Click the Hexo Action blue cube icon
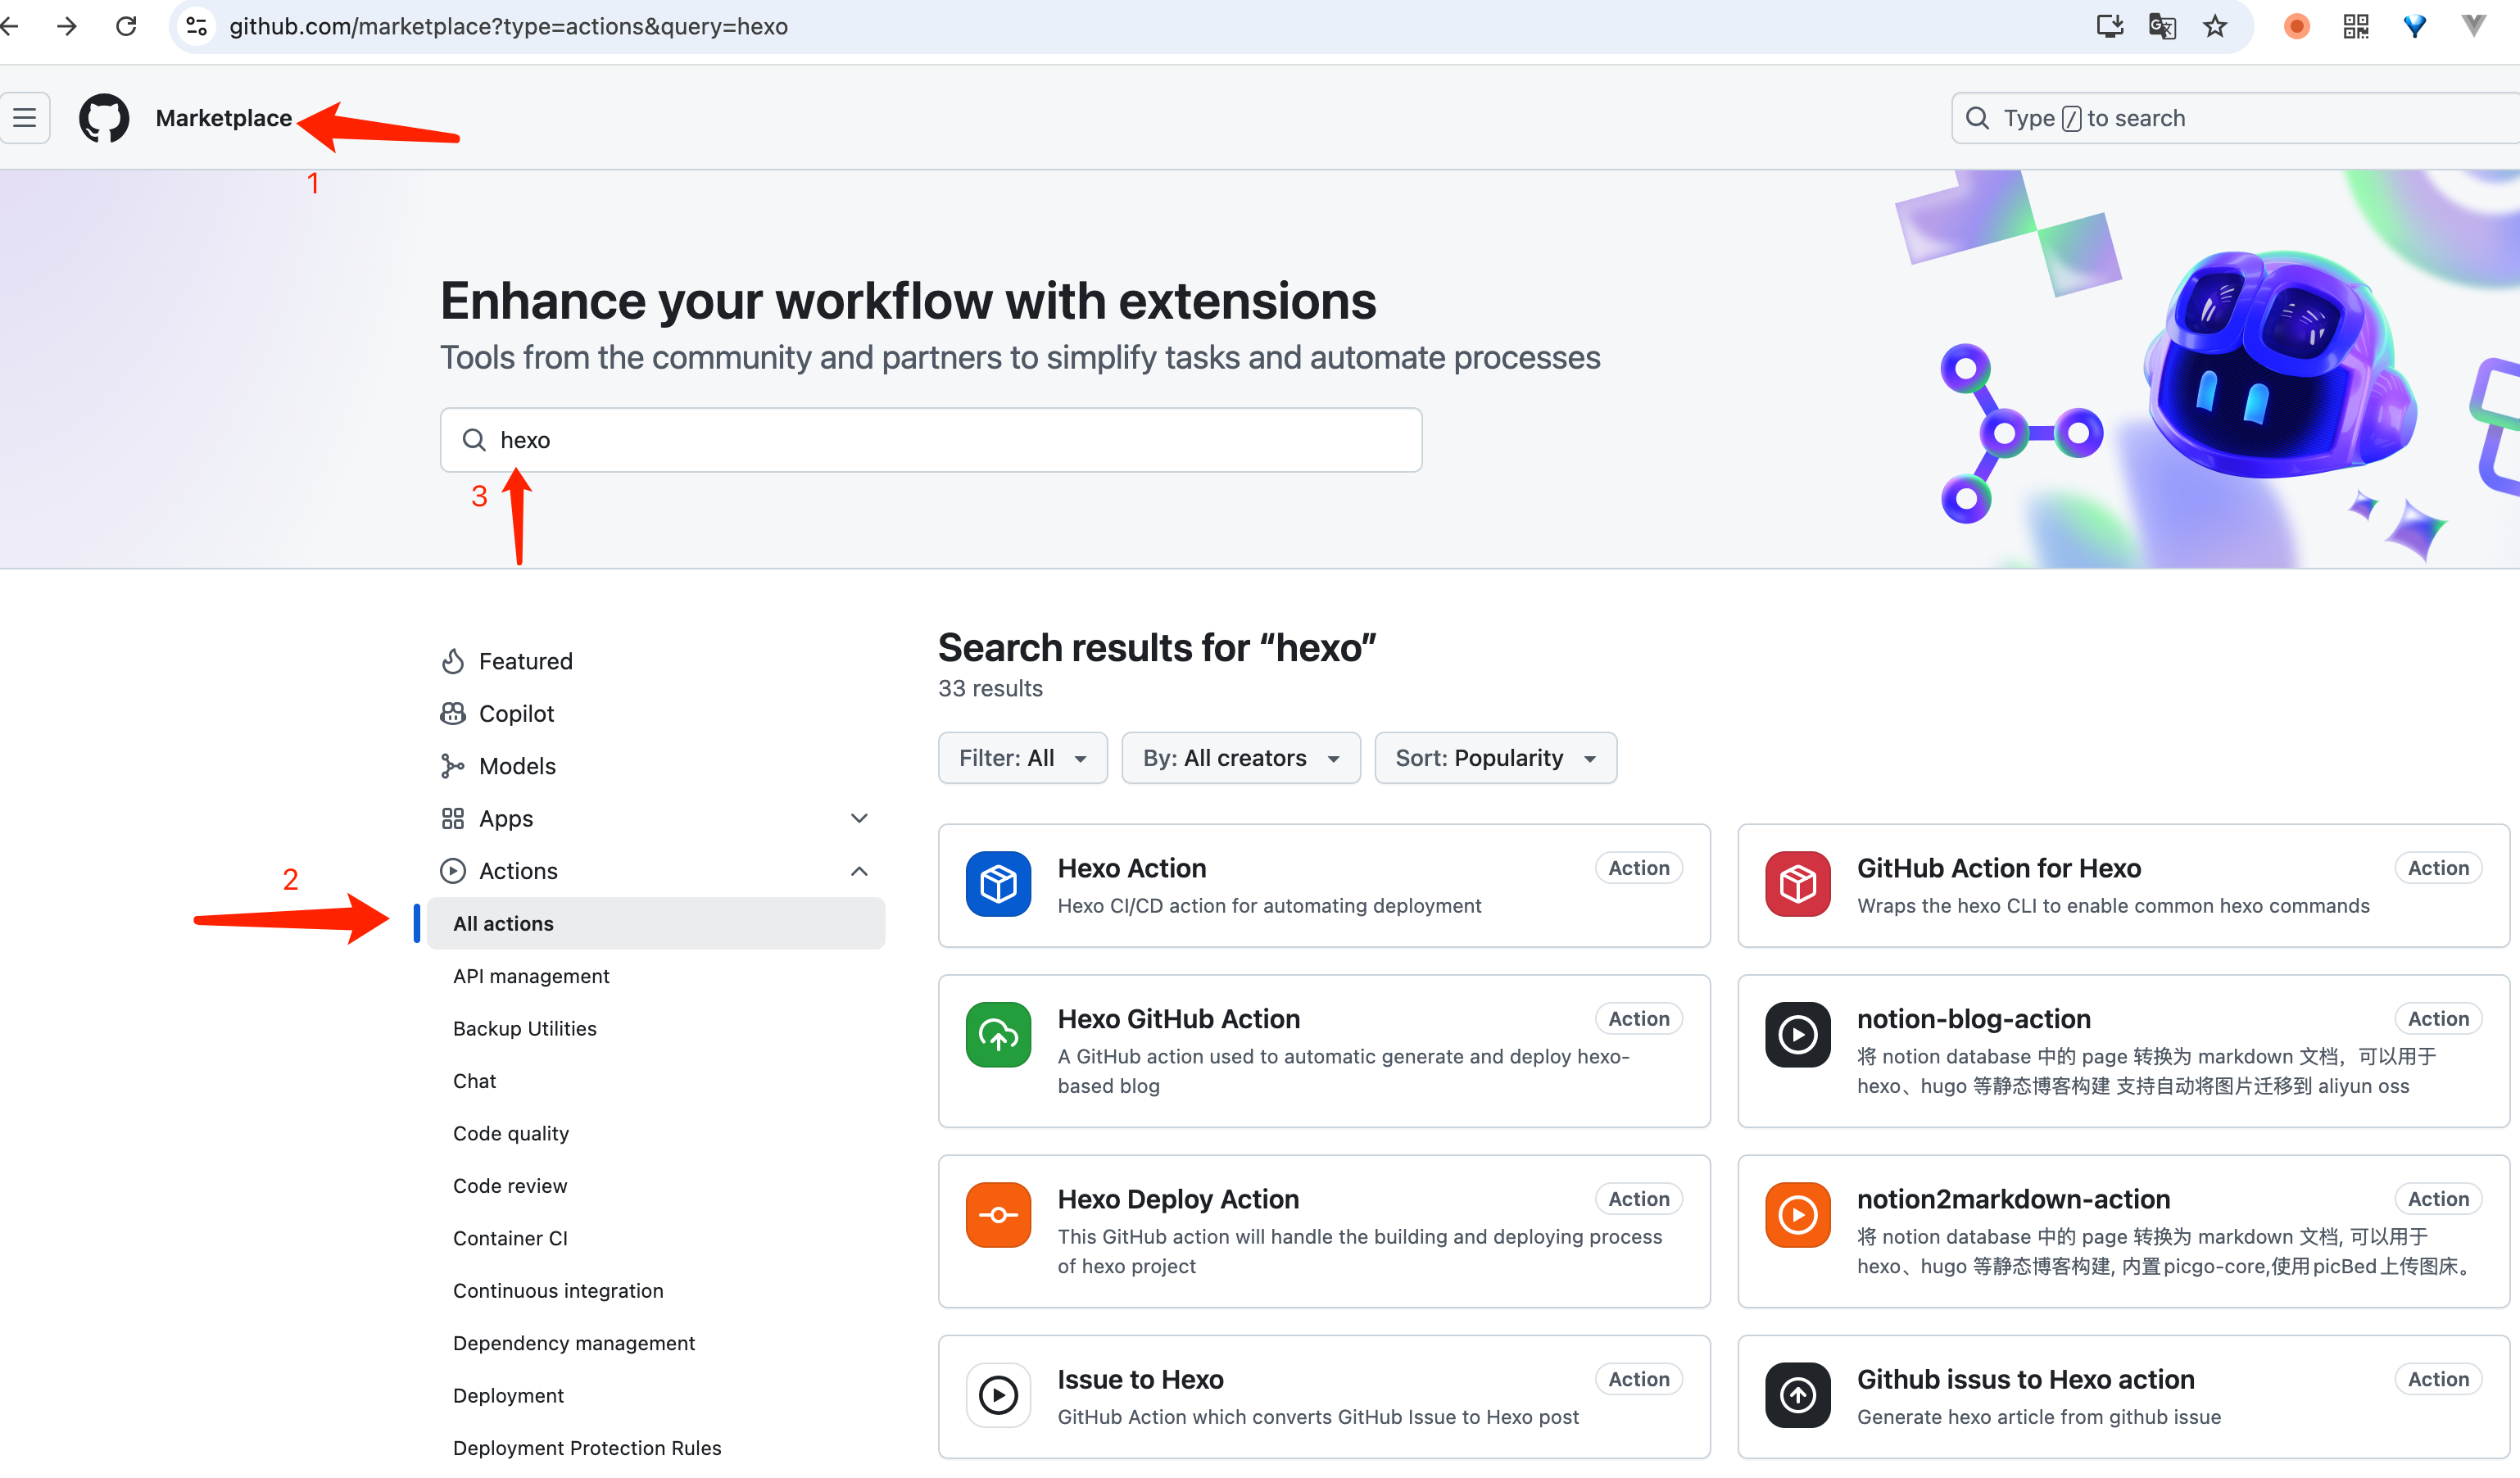Image resolution: width=2520 pixels, height=1478 pixels. pos(997,884)
